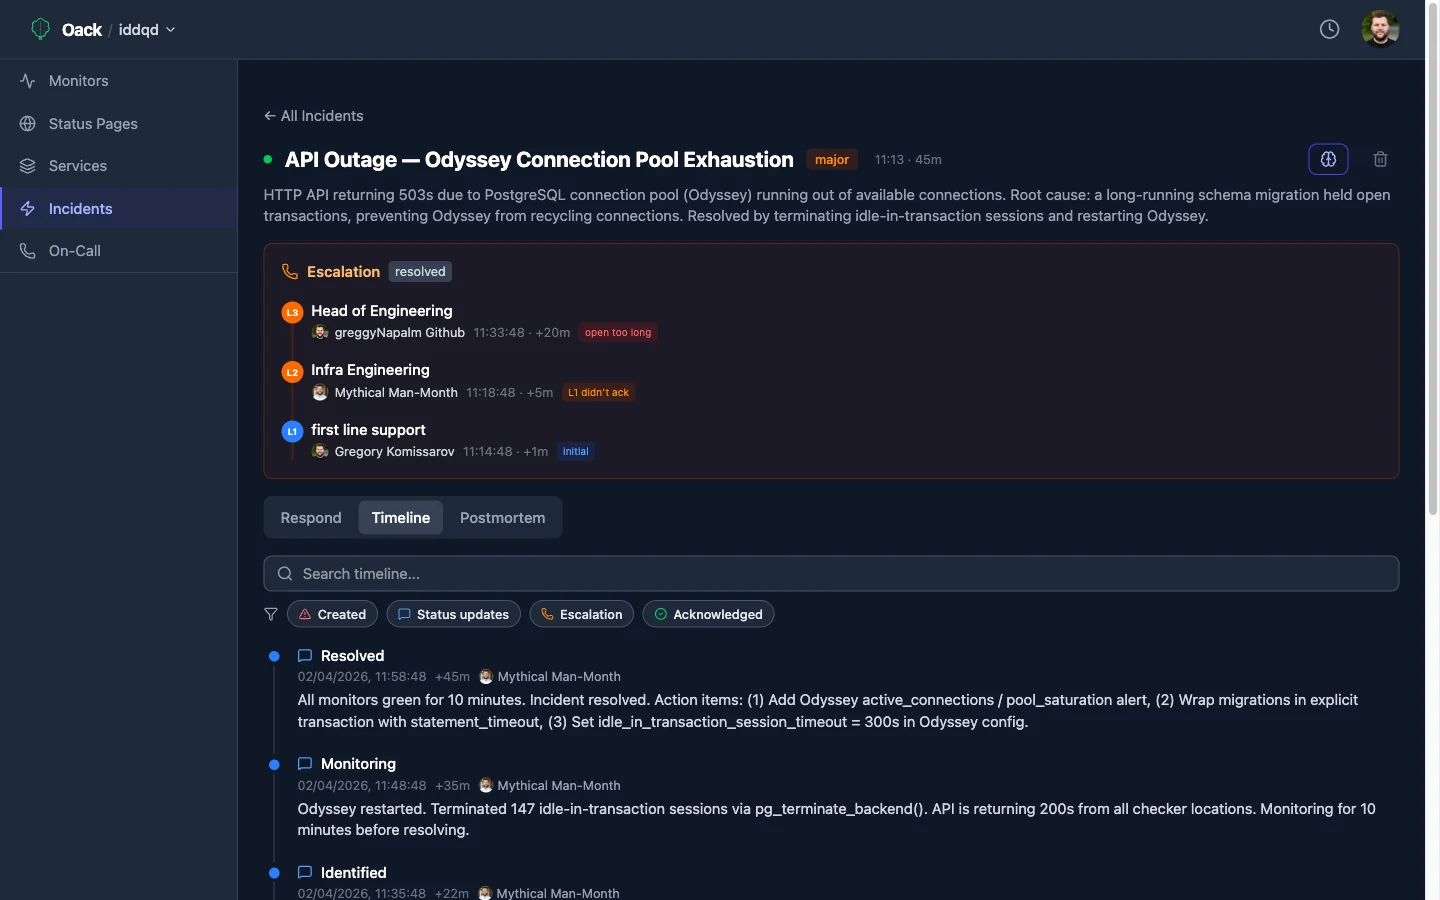Open Monitors from the sidebar

(x=78, y=81)
